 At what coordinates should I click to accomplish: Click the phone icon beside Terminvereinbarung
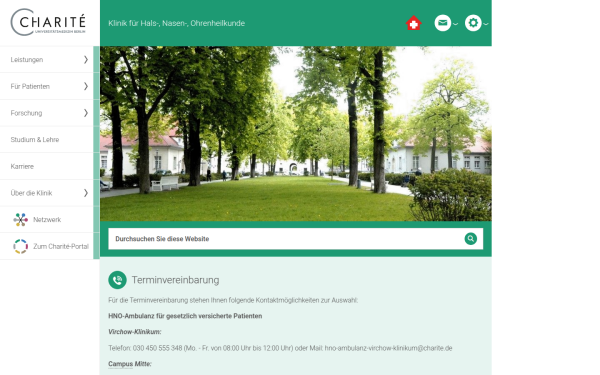pos(117,280)
